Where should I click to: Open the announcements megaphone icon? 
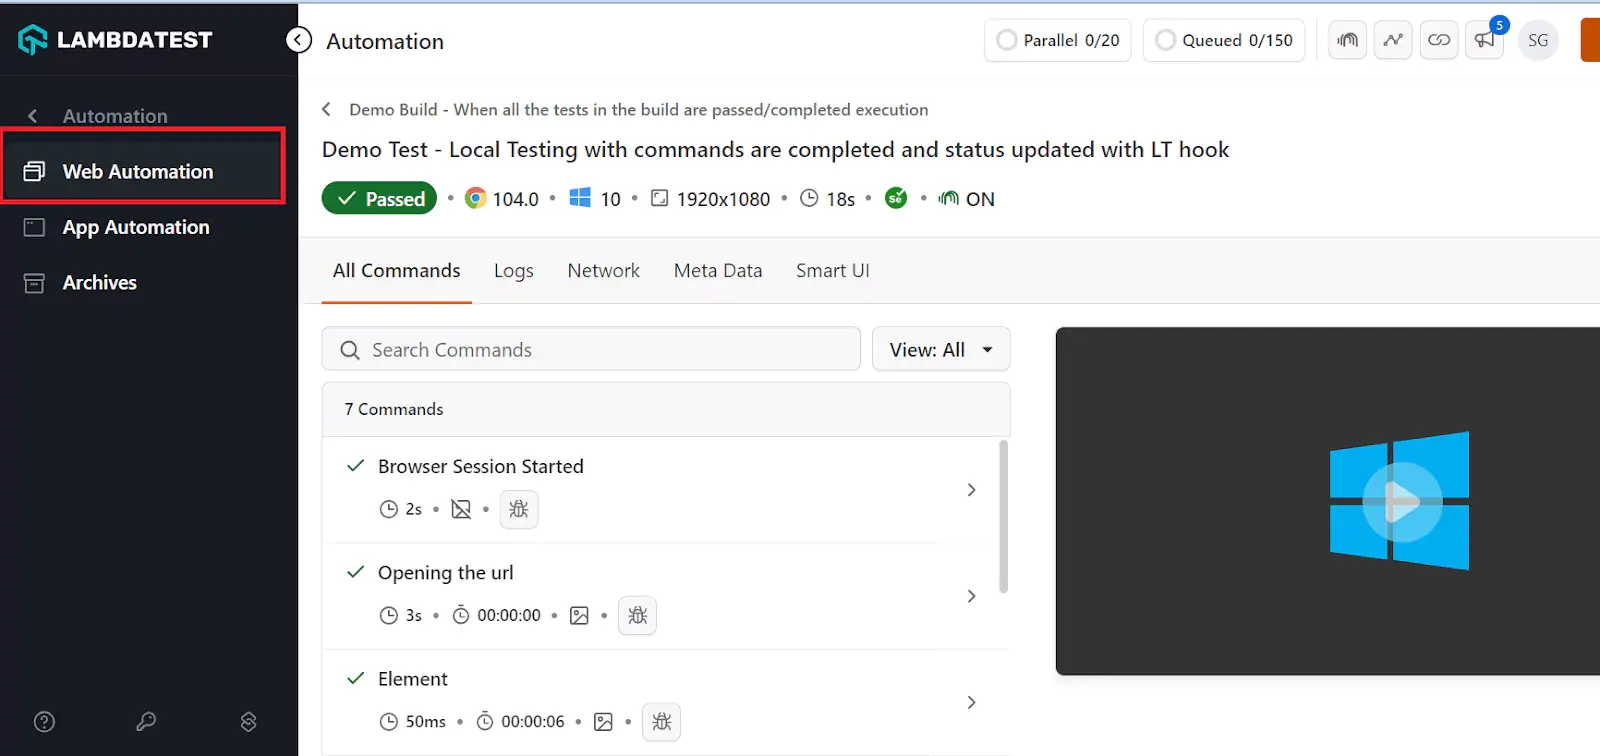(x=1485, y=40)
